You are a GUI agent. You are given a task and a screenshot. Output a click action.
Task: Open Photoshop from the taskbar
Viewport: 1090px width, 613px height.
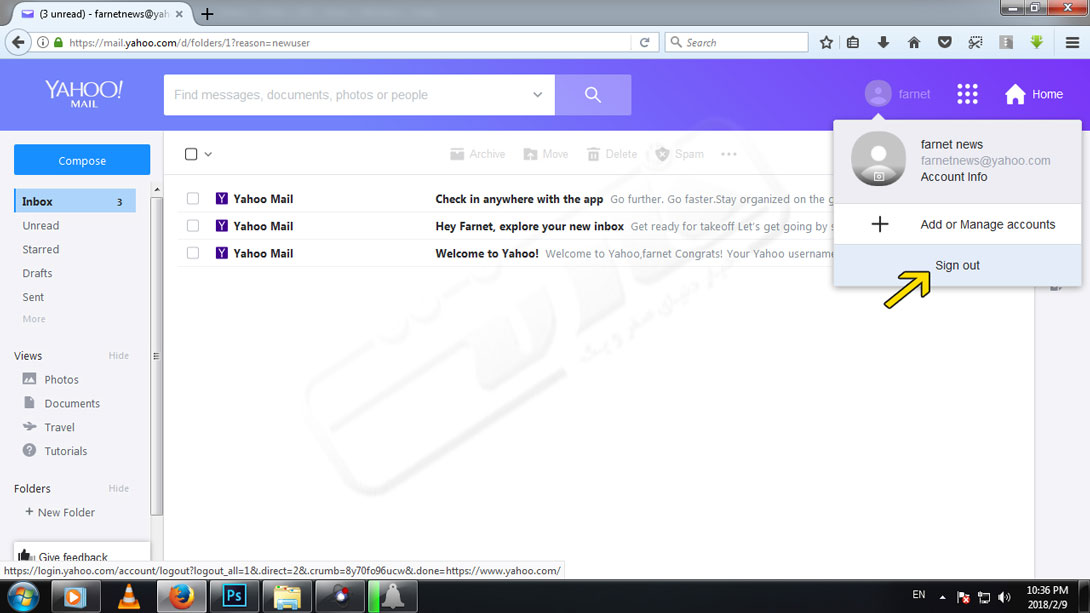point(234,596)
